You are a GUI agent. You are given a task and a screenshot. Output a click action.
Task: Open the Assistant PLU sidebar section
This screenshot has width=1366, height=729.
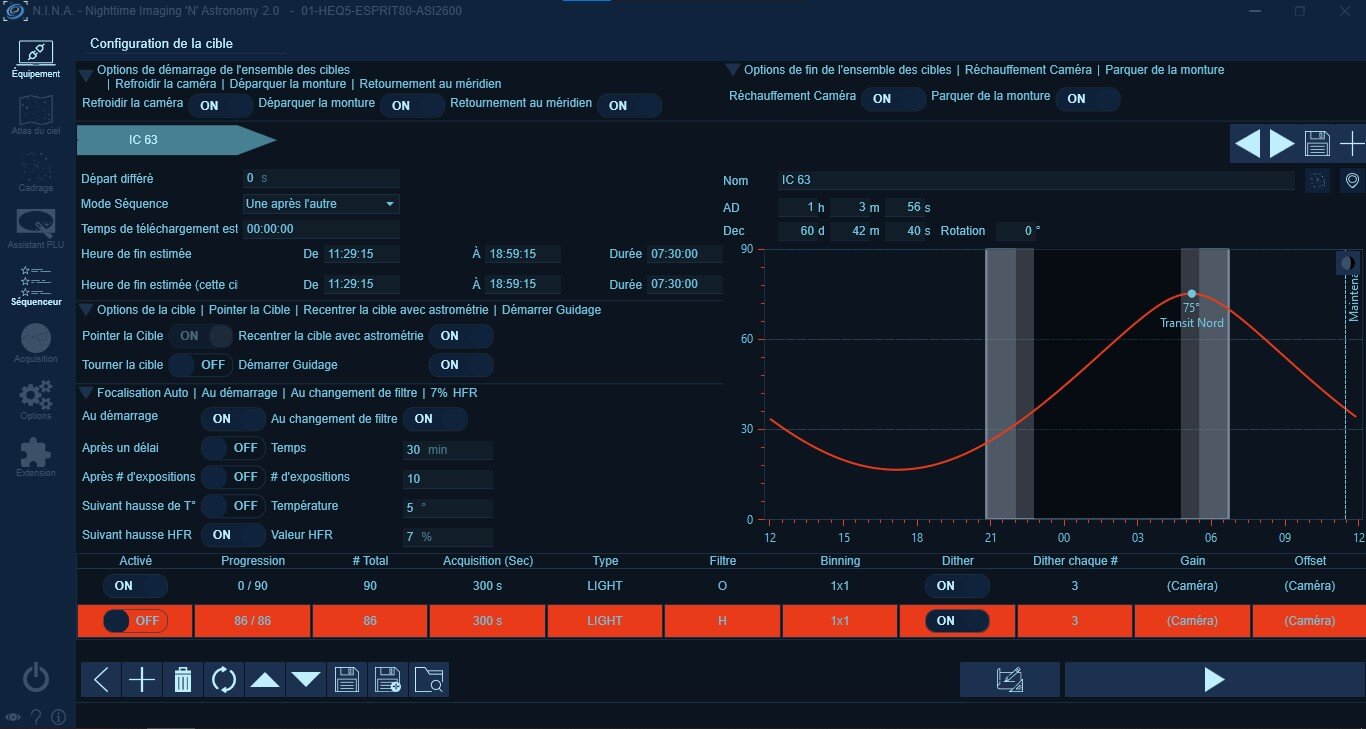click(36, 228)
